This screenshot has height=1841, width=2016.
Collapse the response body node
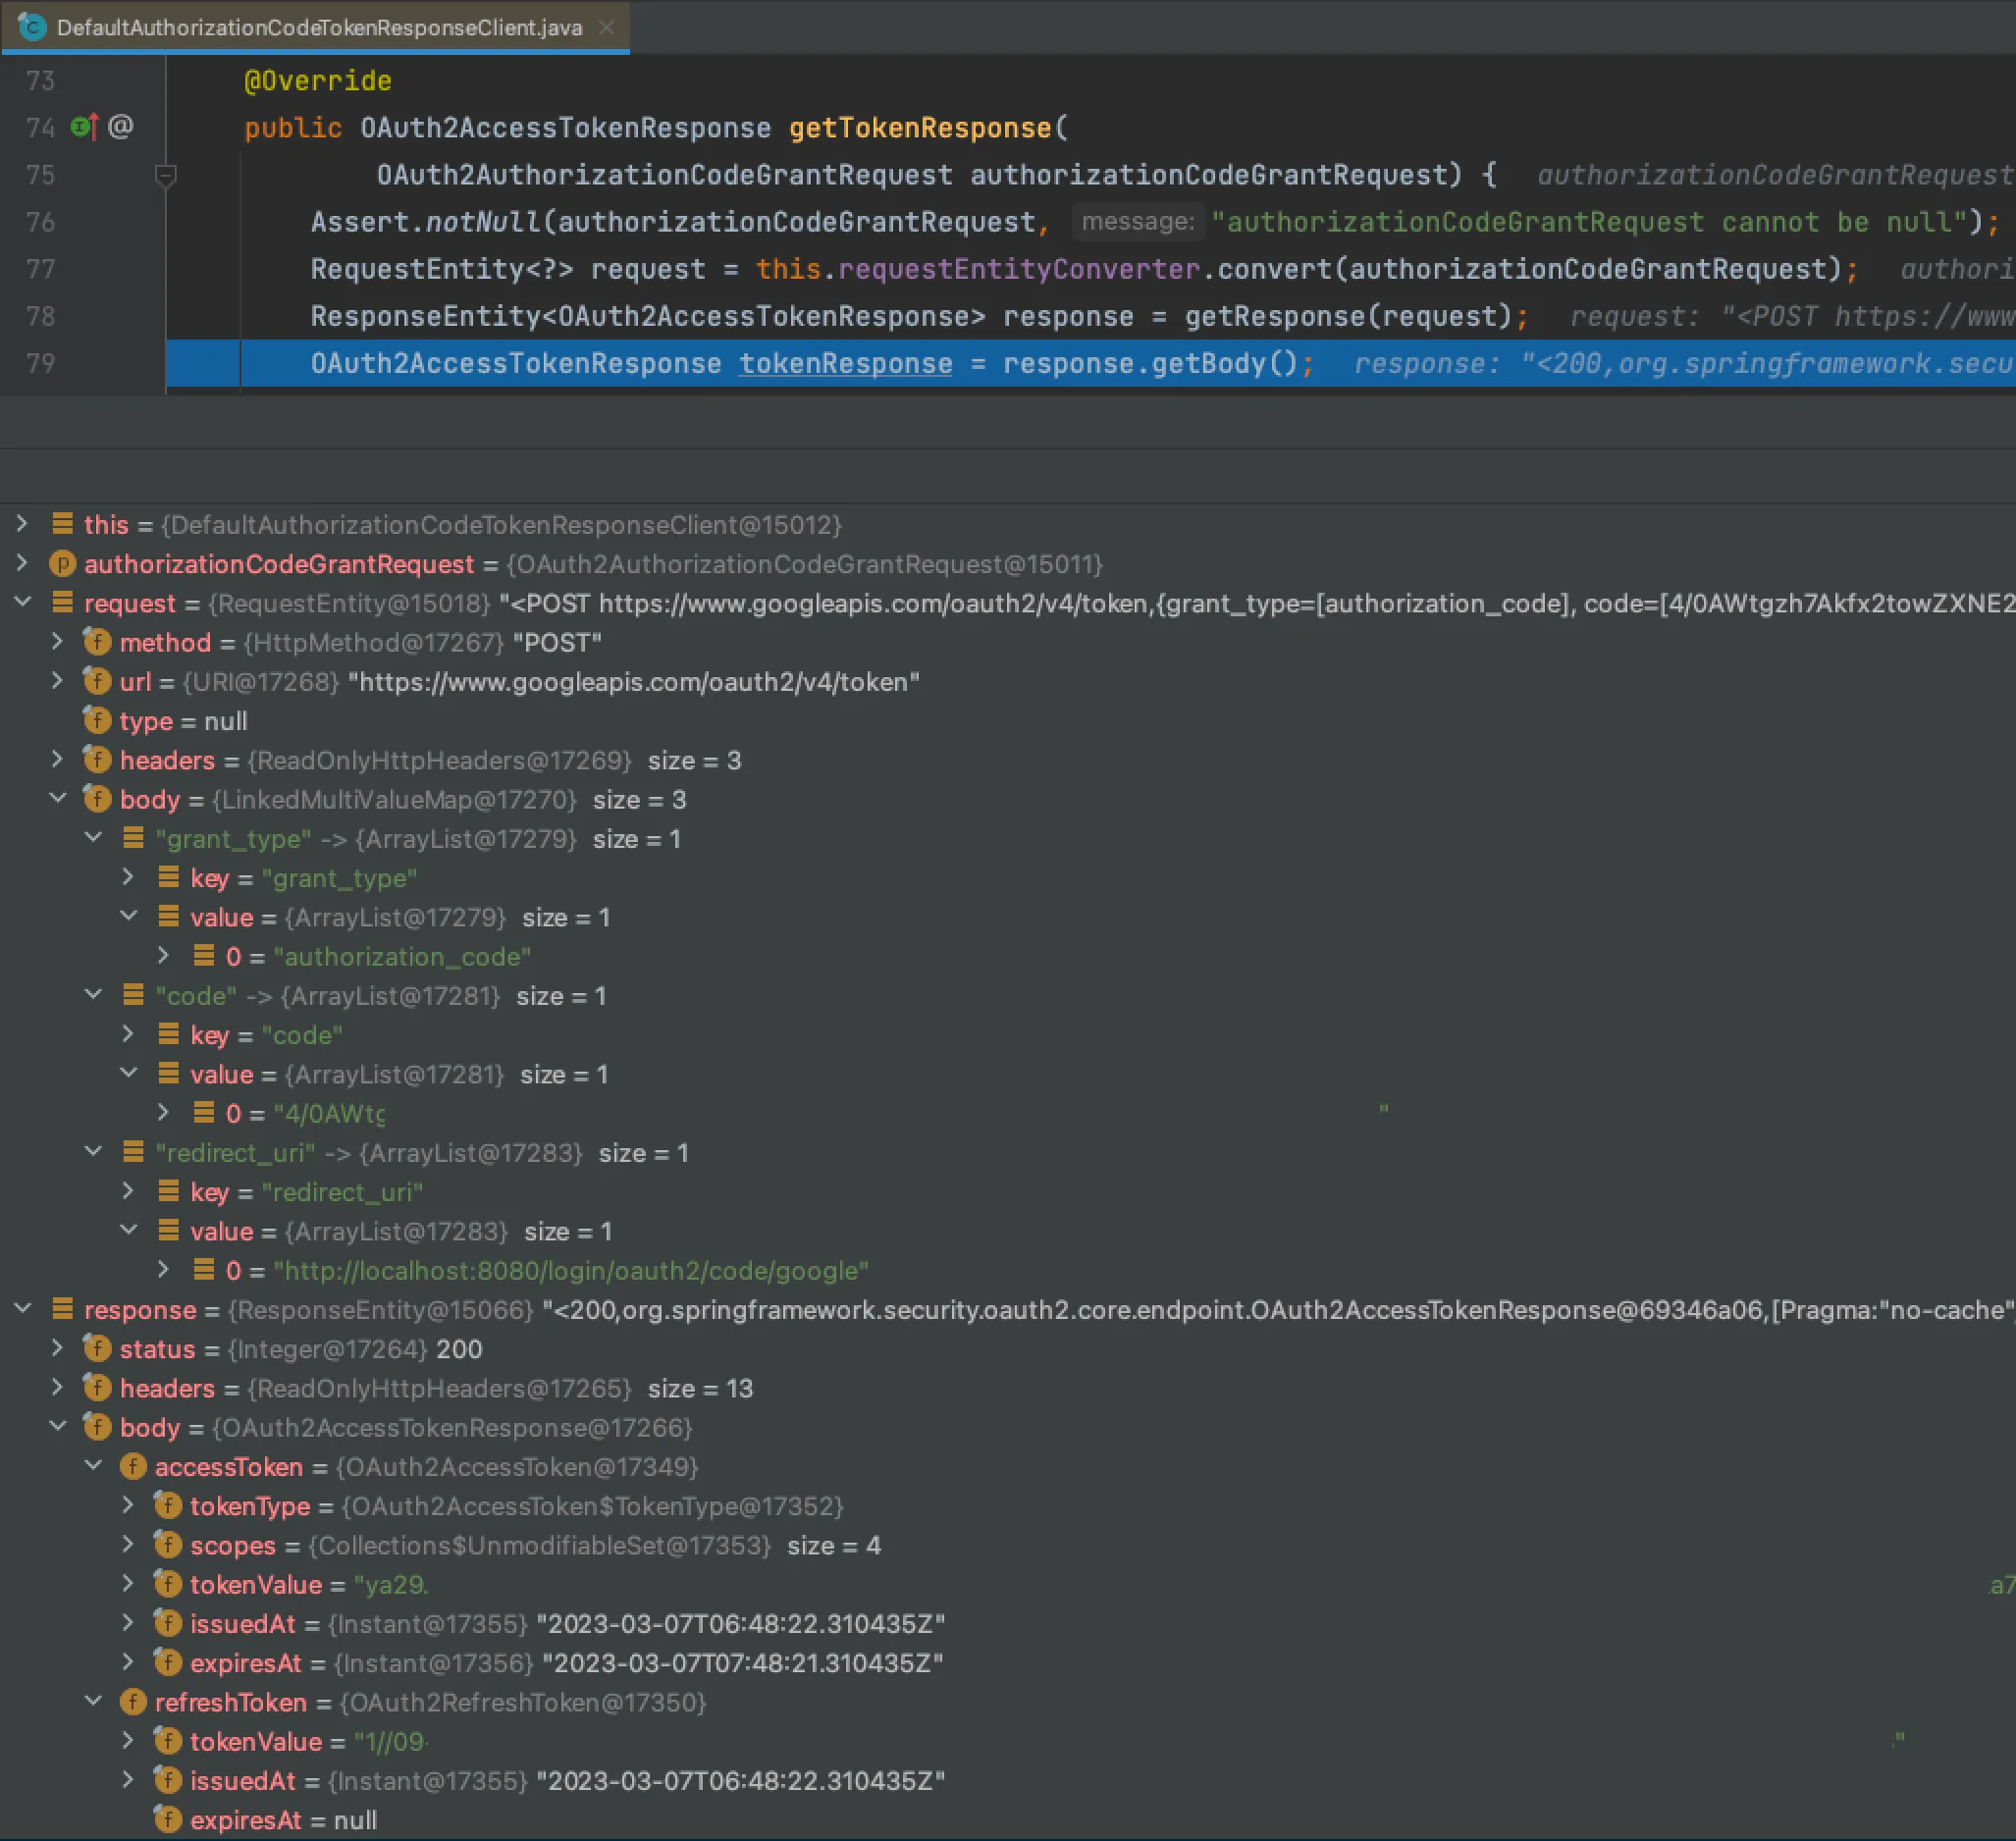[57, 1427]
